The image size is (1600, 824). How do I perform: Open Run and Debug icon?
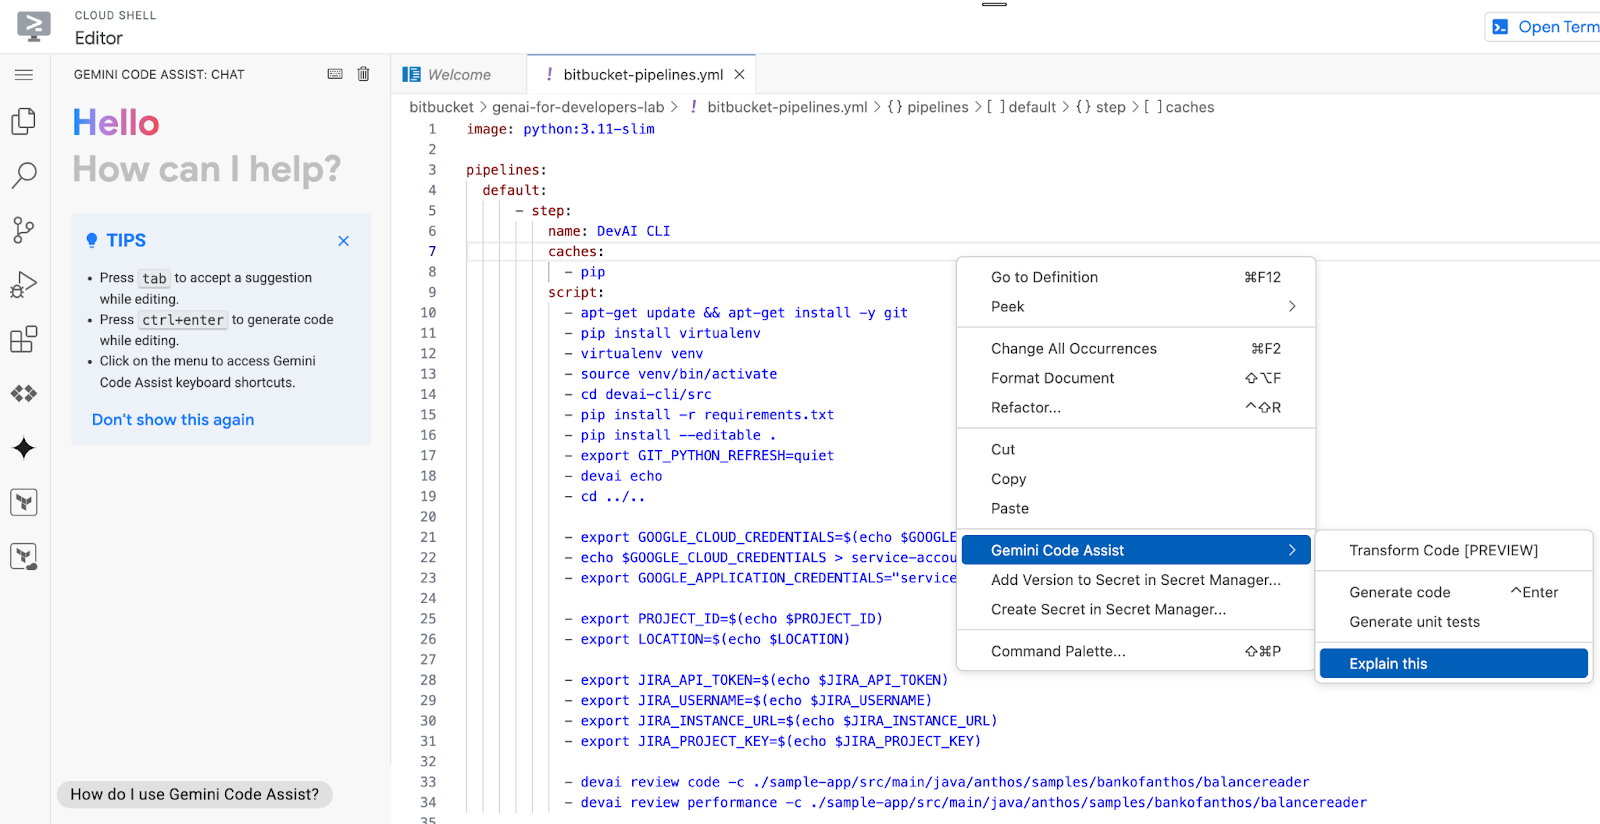24,285
